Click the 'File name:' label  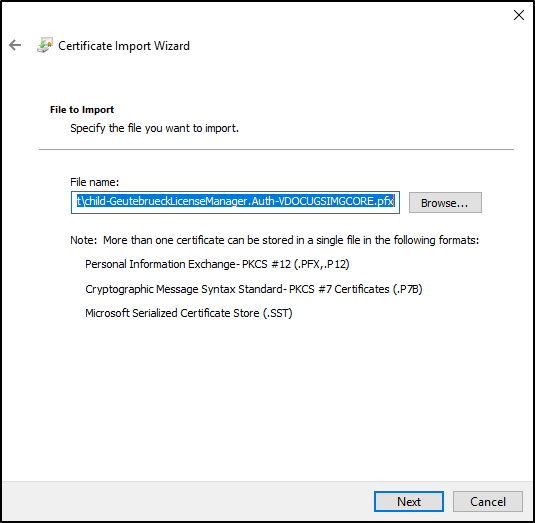pyautogui.click(x=95, y=182)
